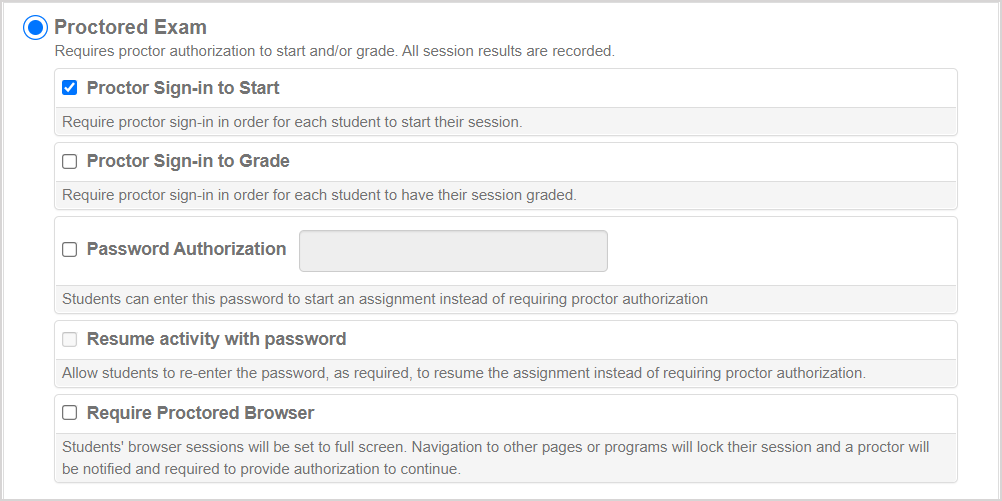
Task: Click the description about re-entering the password
Action: 463,373
